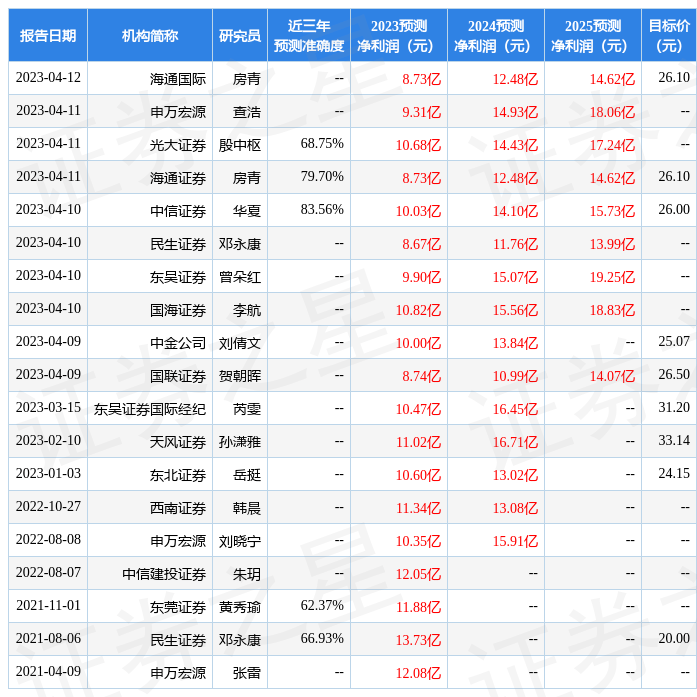
Task: Click the 17.24亿 value
Action: click(x=612, y=145)
